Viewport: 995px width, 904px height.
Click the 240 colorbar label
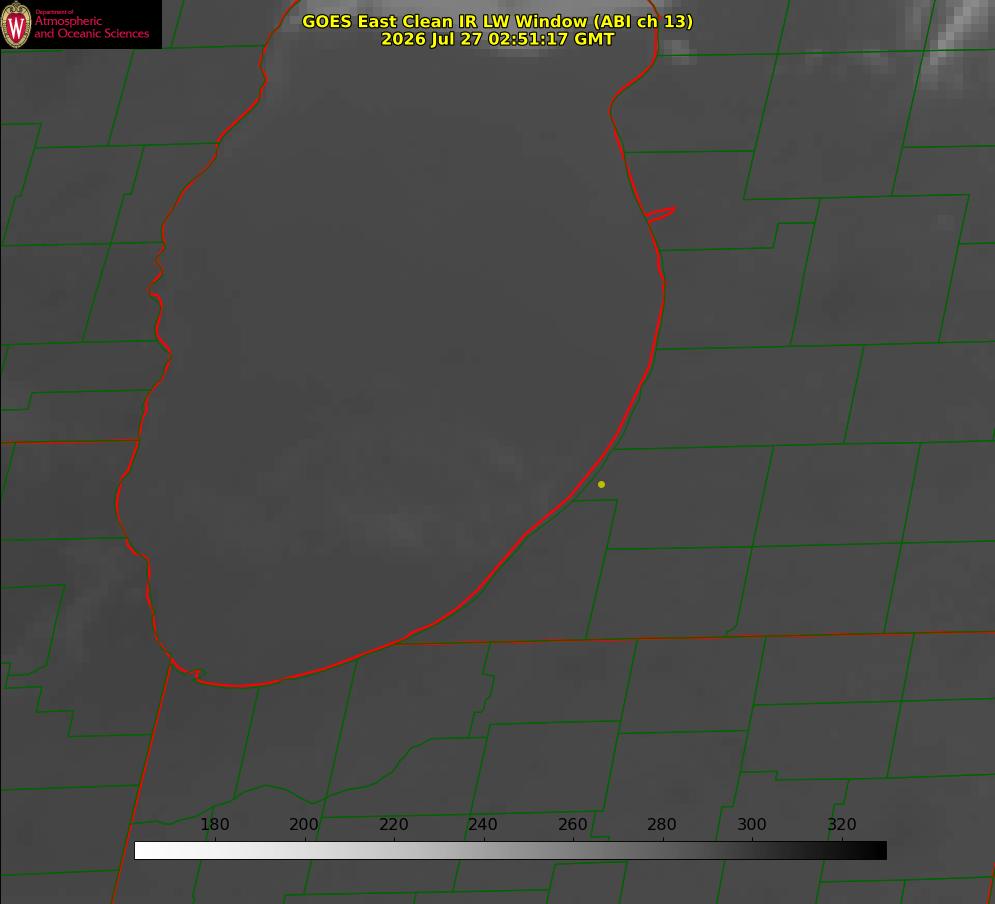483,824
